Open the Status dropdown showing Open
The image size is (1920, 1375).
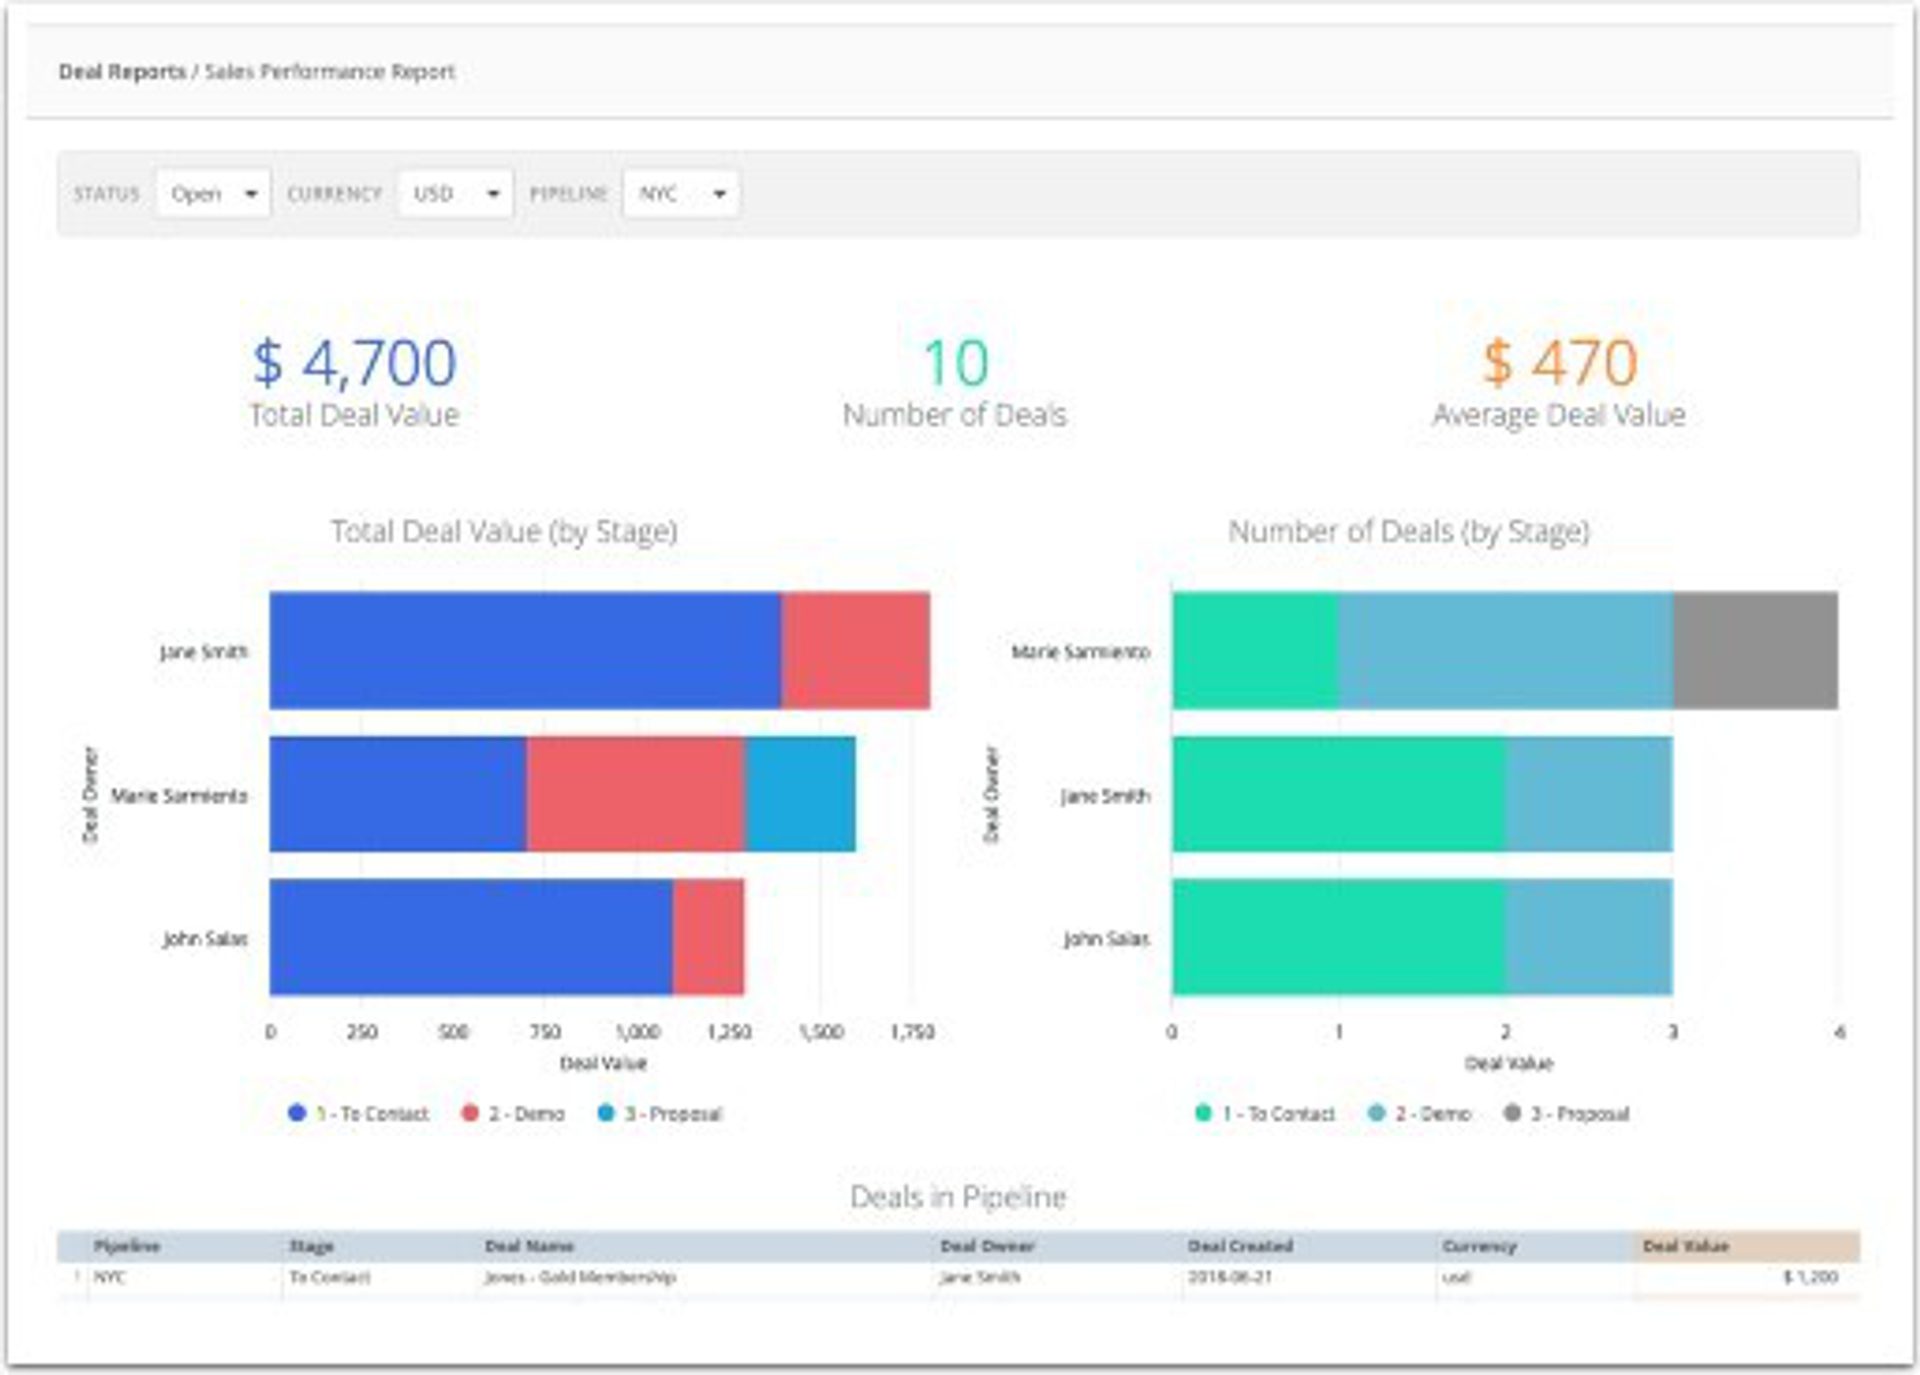213,194
